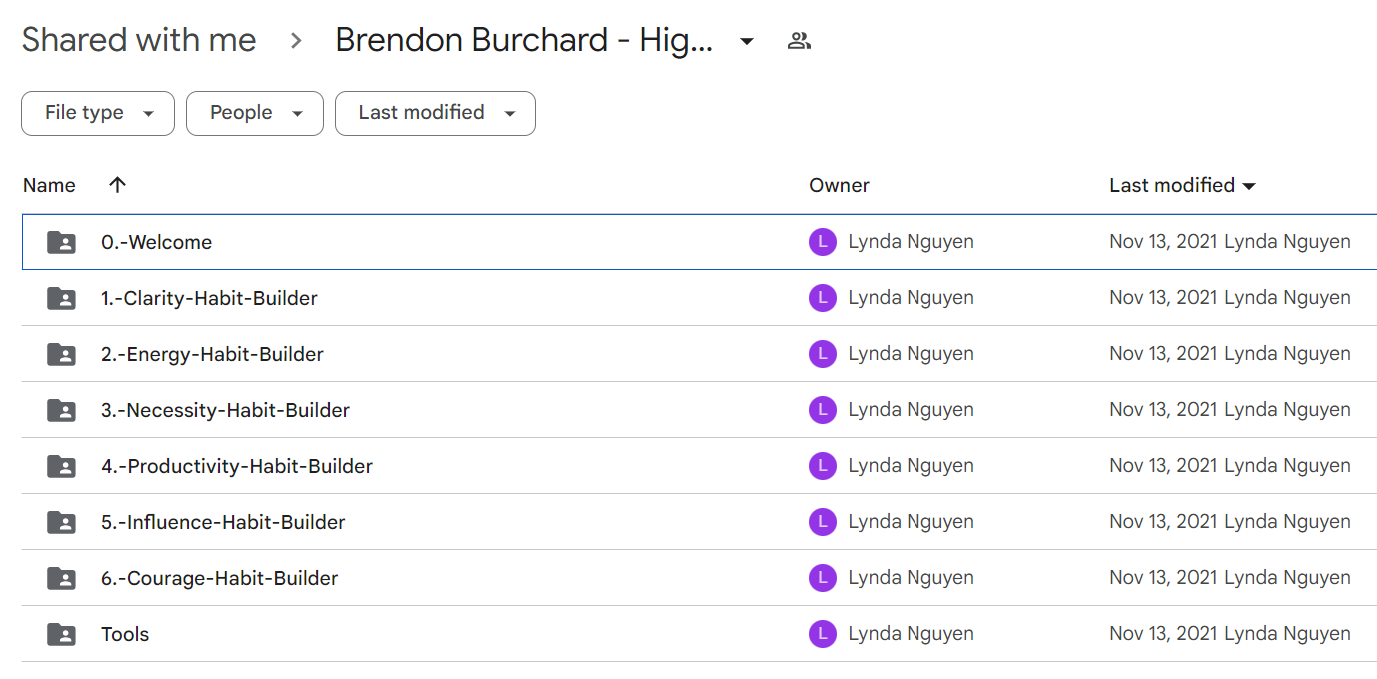Screen dimensions: 1377x679
Task: Click owner avatar in 0.-Welcome row
Action: [822, 242]
